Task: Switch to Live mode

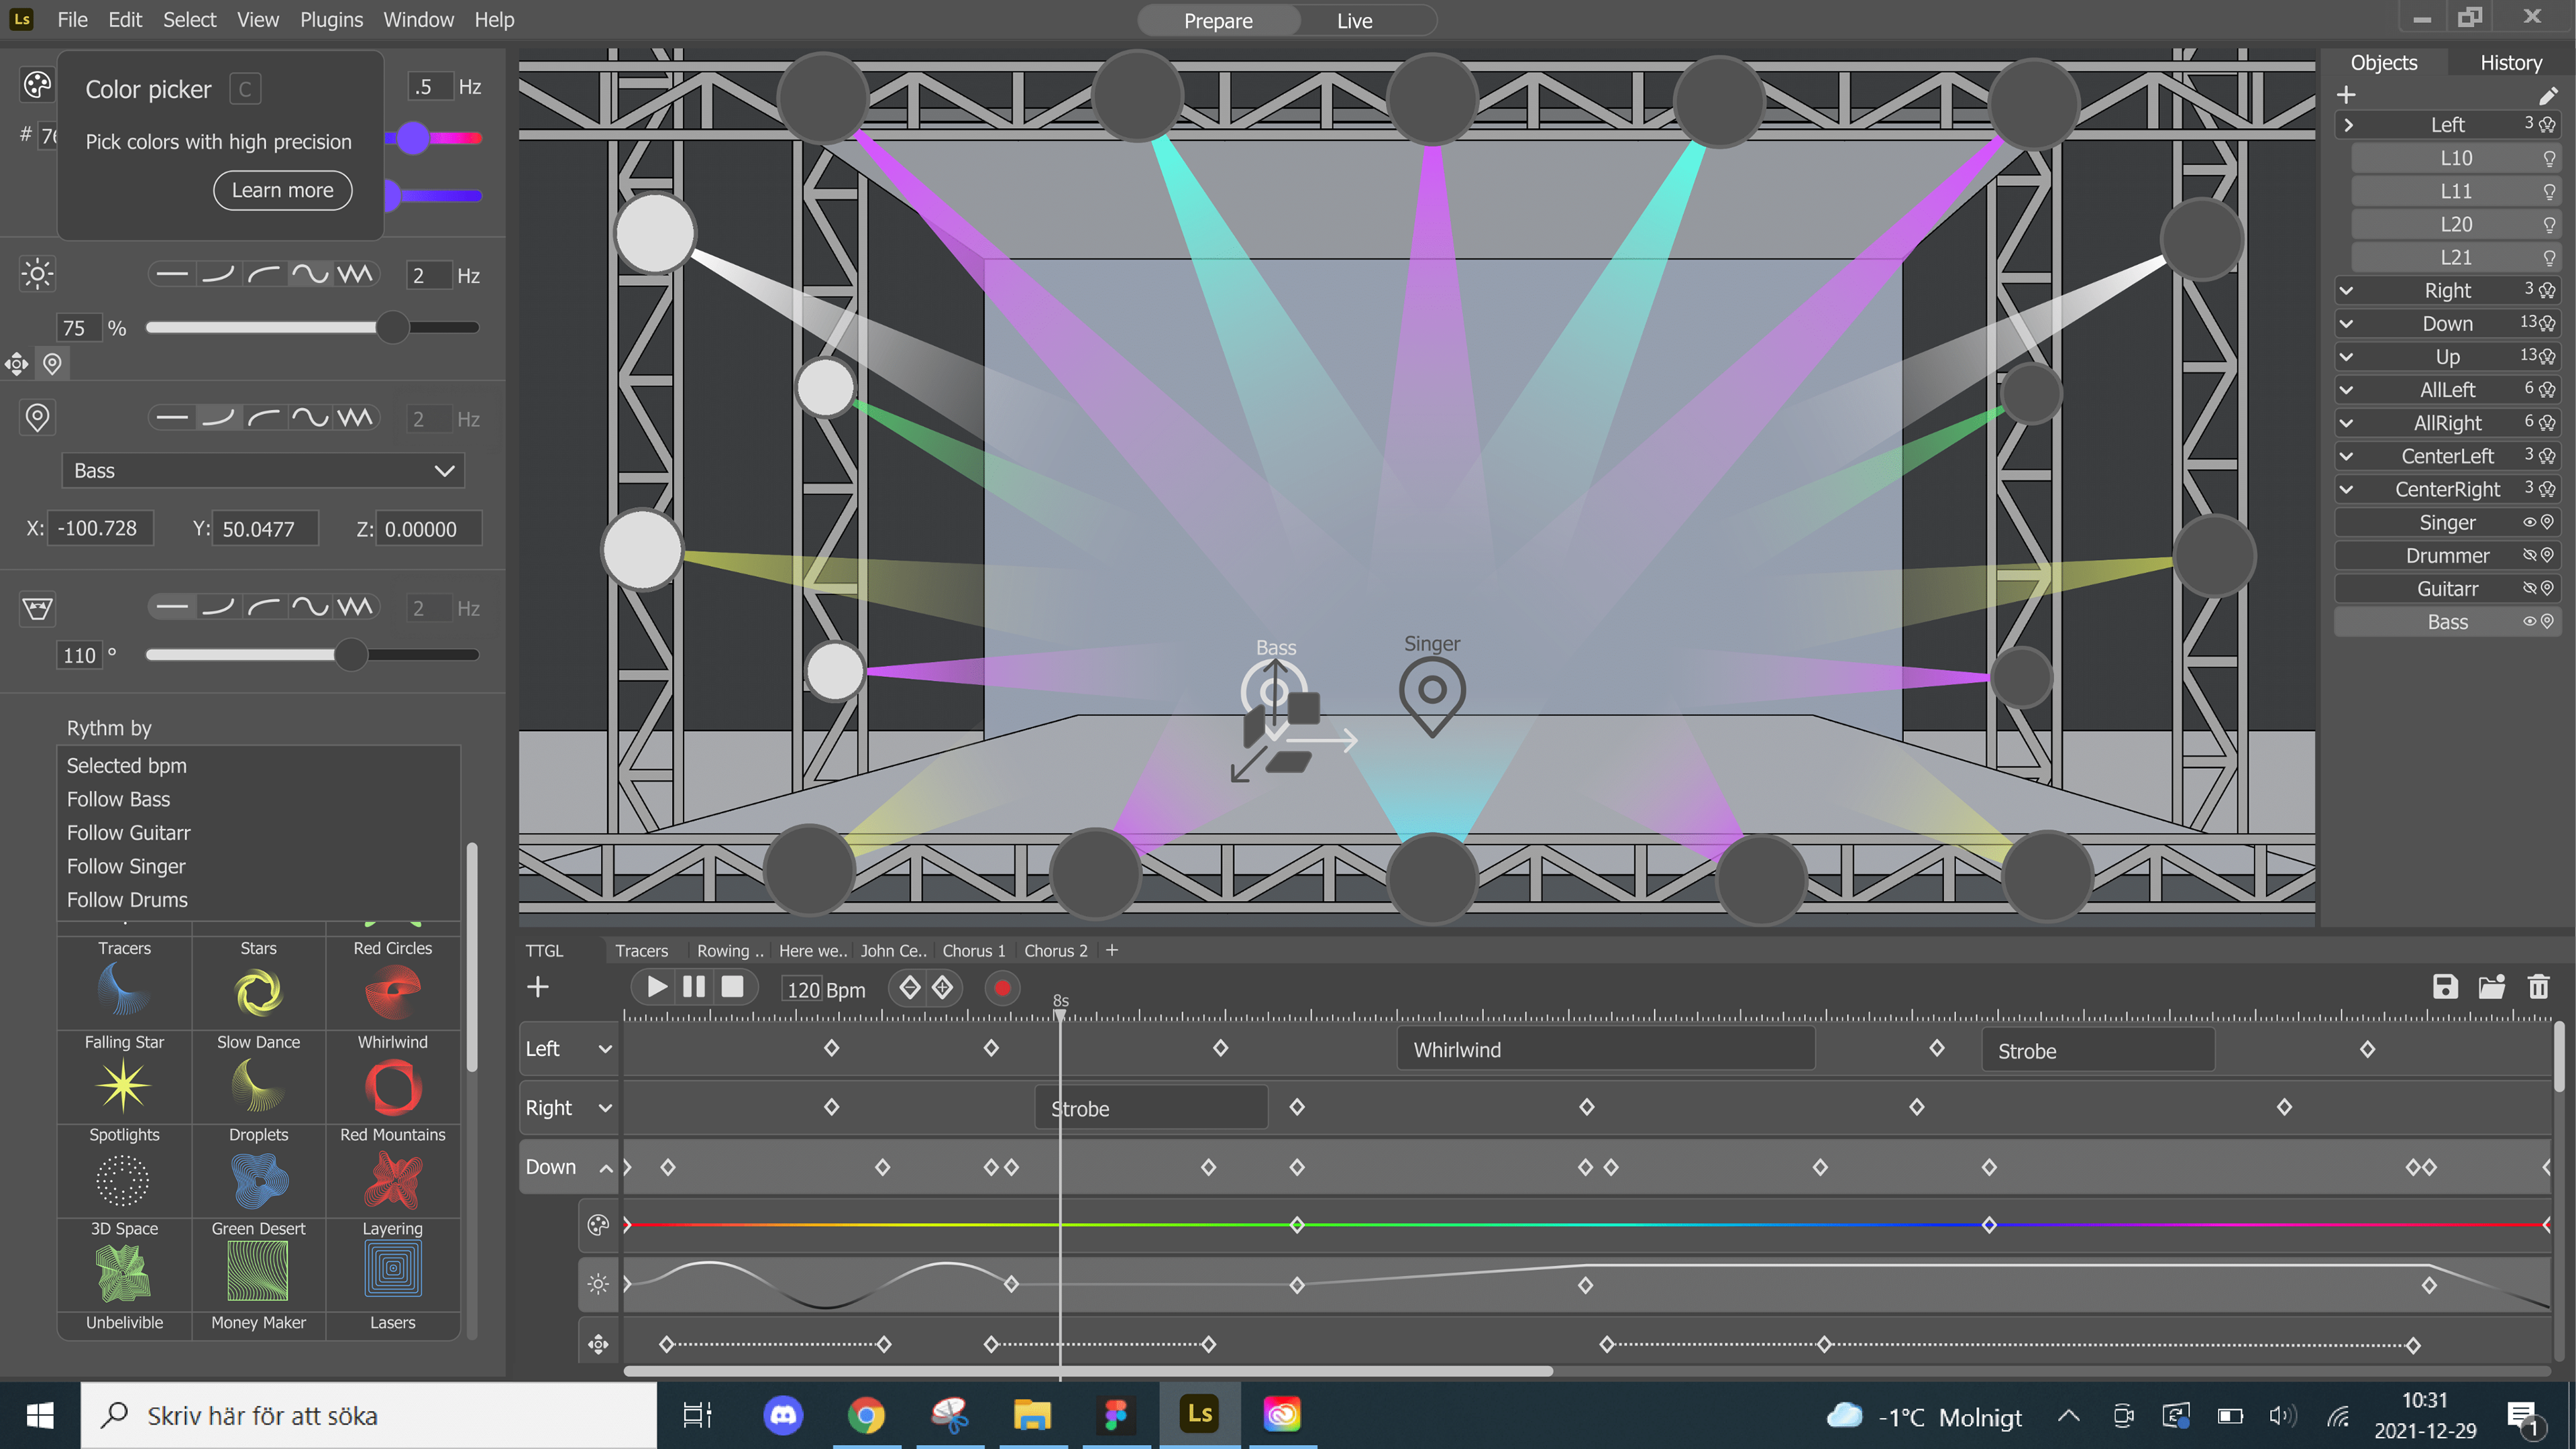Action: pyautogui.click(x=1354, y=20)
